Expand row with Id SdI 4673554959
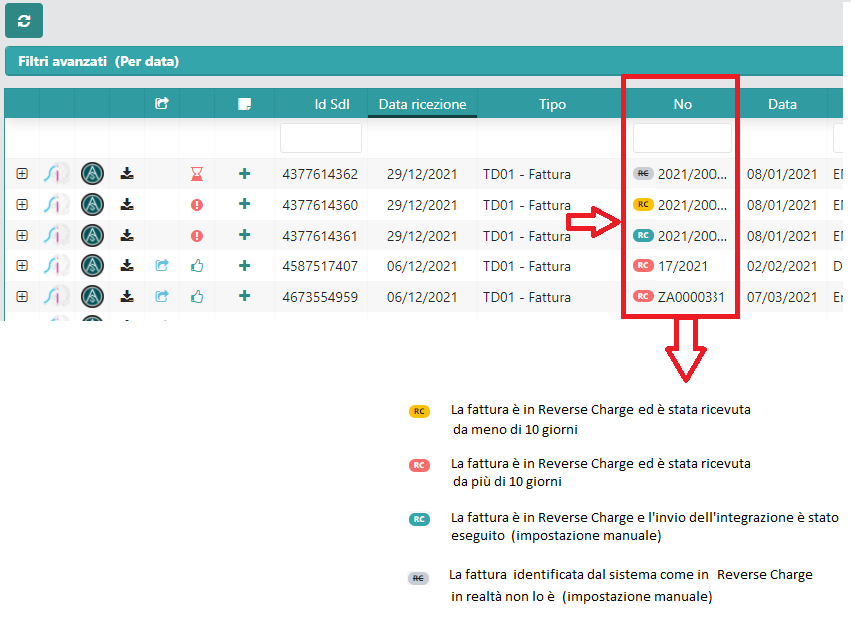Screen dimensions: 851x625 click(22, 297)
